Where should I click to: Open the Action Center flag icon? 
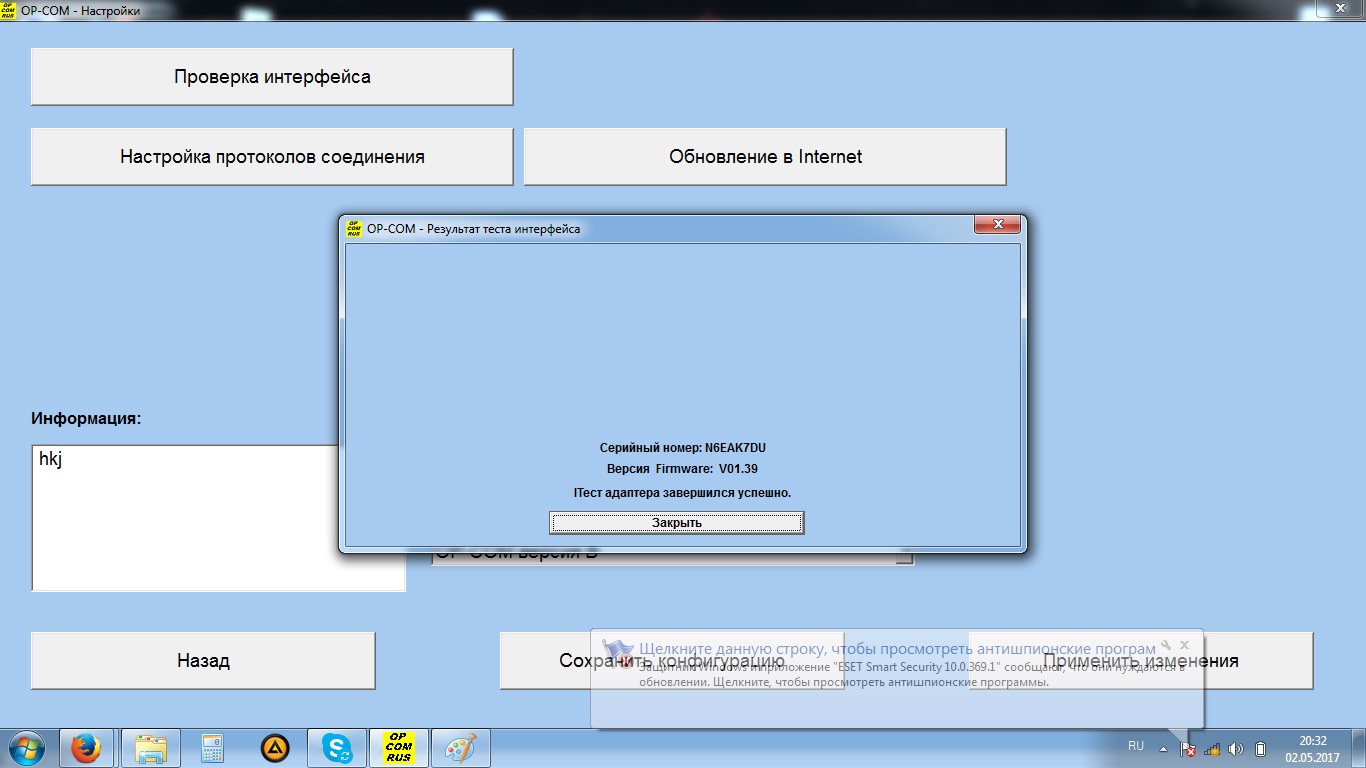1187,748
